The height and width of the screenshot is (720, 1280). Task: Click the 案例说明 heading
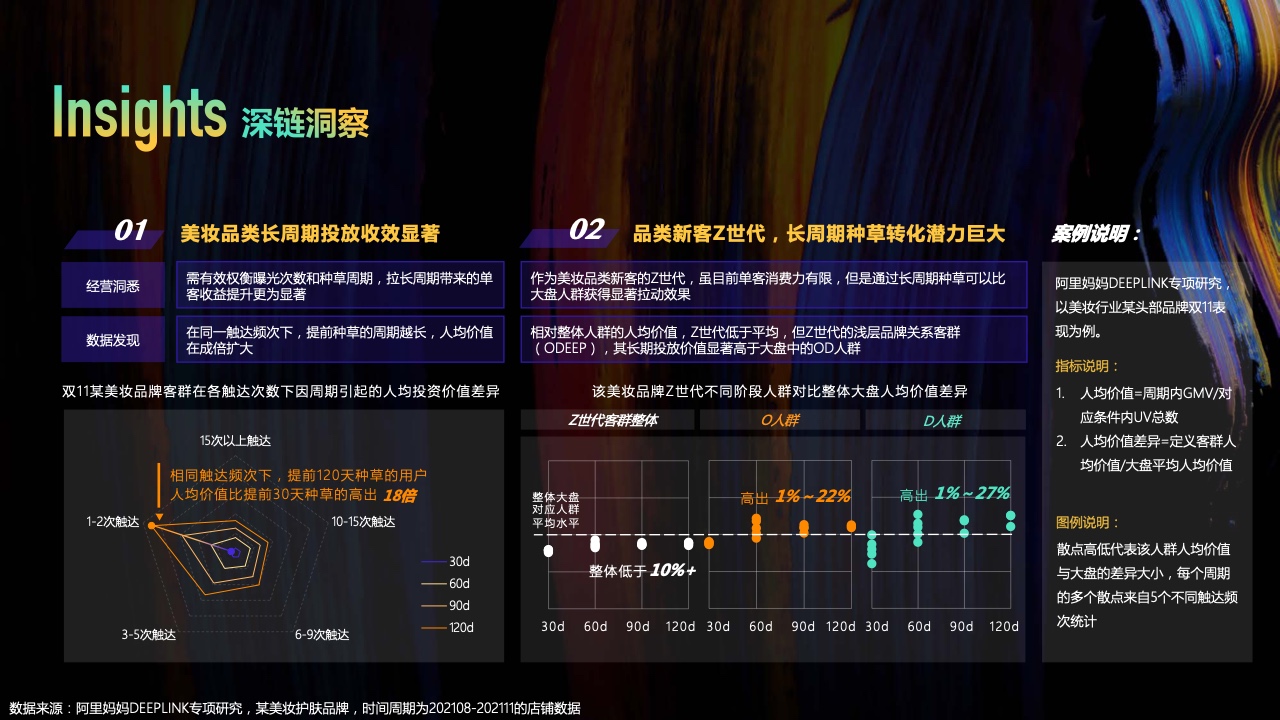[1096, 234]
